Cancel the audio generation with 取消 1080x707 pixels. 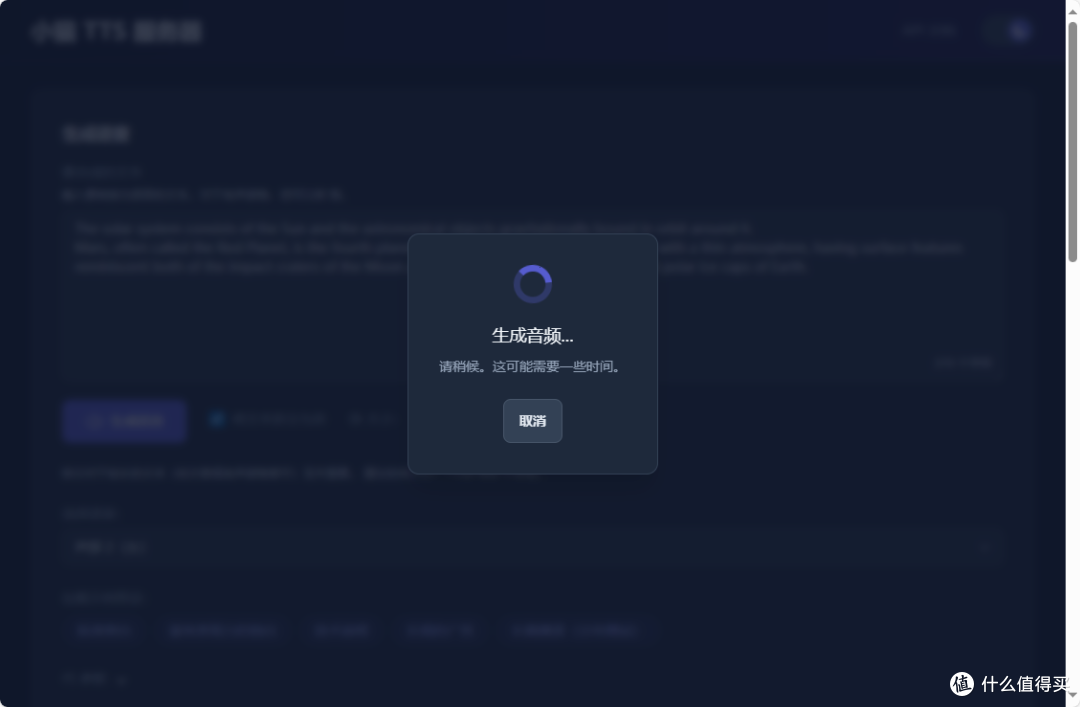[532, 421]
